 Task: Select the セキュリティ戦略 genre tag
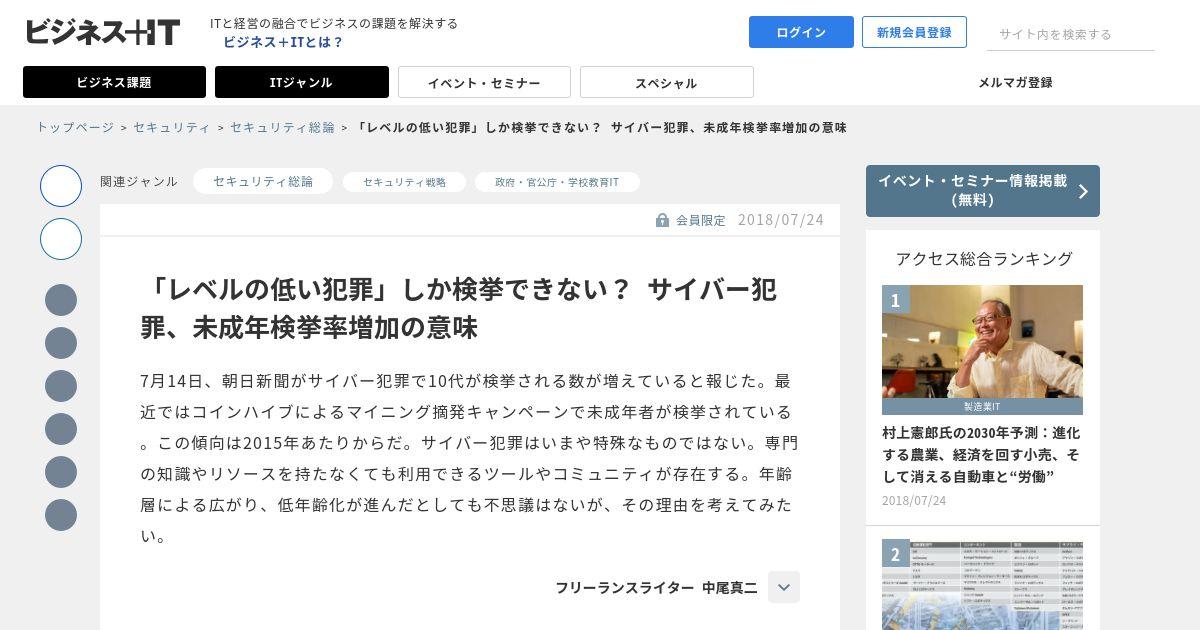pos(404,182)
